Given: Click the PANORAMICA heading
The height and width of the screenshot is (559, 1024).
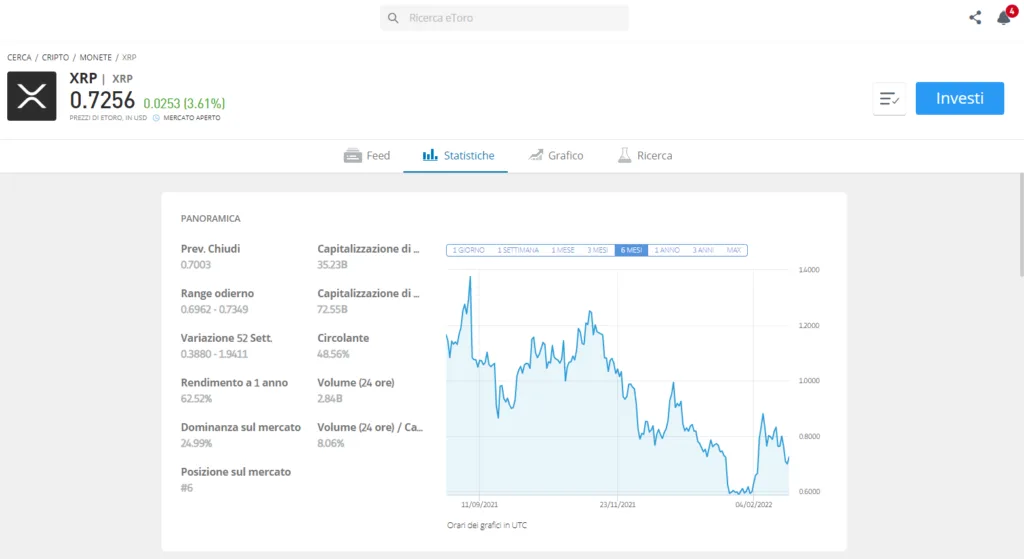Looking at the screenshot, I should (211, 219).
